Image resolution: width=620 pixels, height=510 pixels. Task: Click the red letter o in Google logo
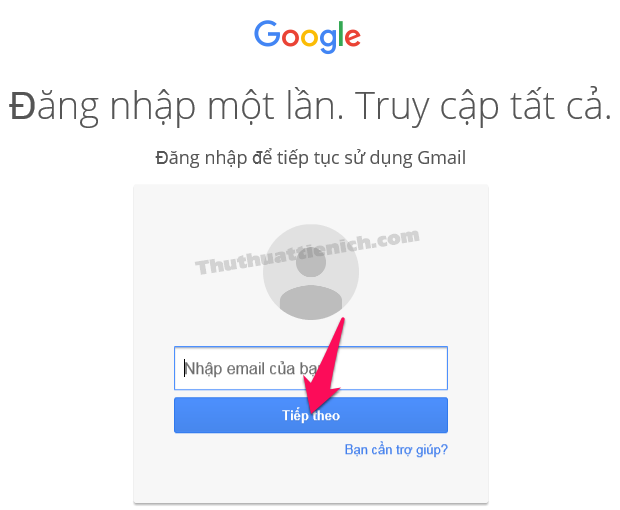click(x=291, y=38)
